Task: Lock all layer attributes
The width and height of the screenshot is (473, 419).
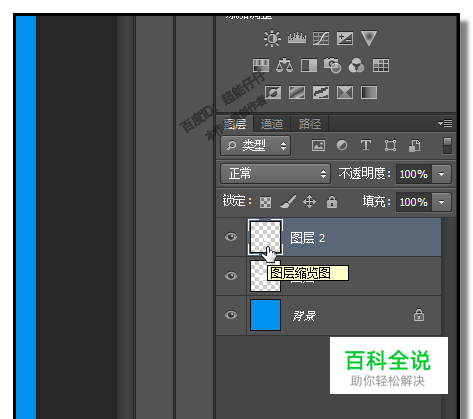Action: click(332, 202)
